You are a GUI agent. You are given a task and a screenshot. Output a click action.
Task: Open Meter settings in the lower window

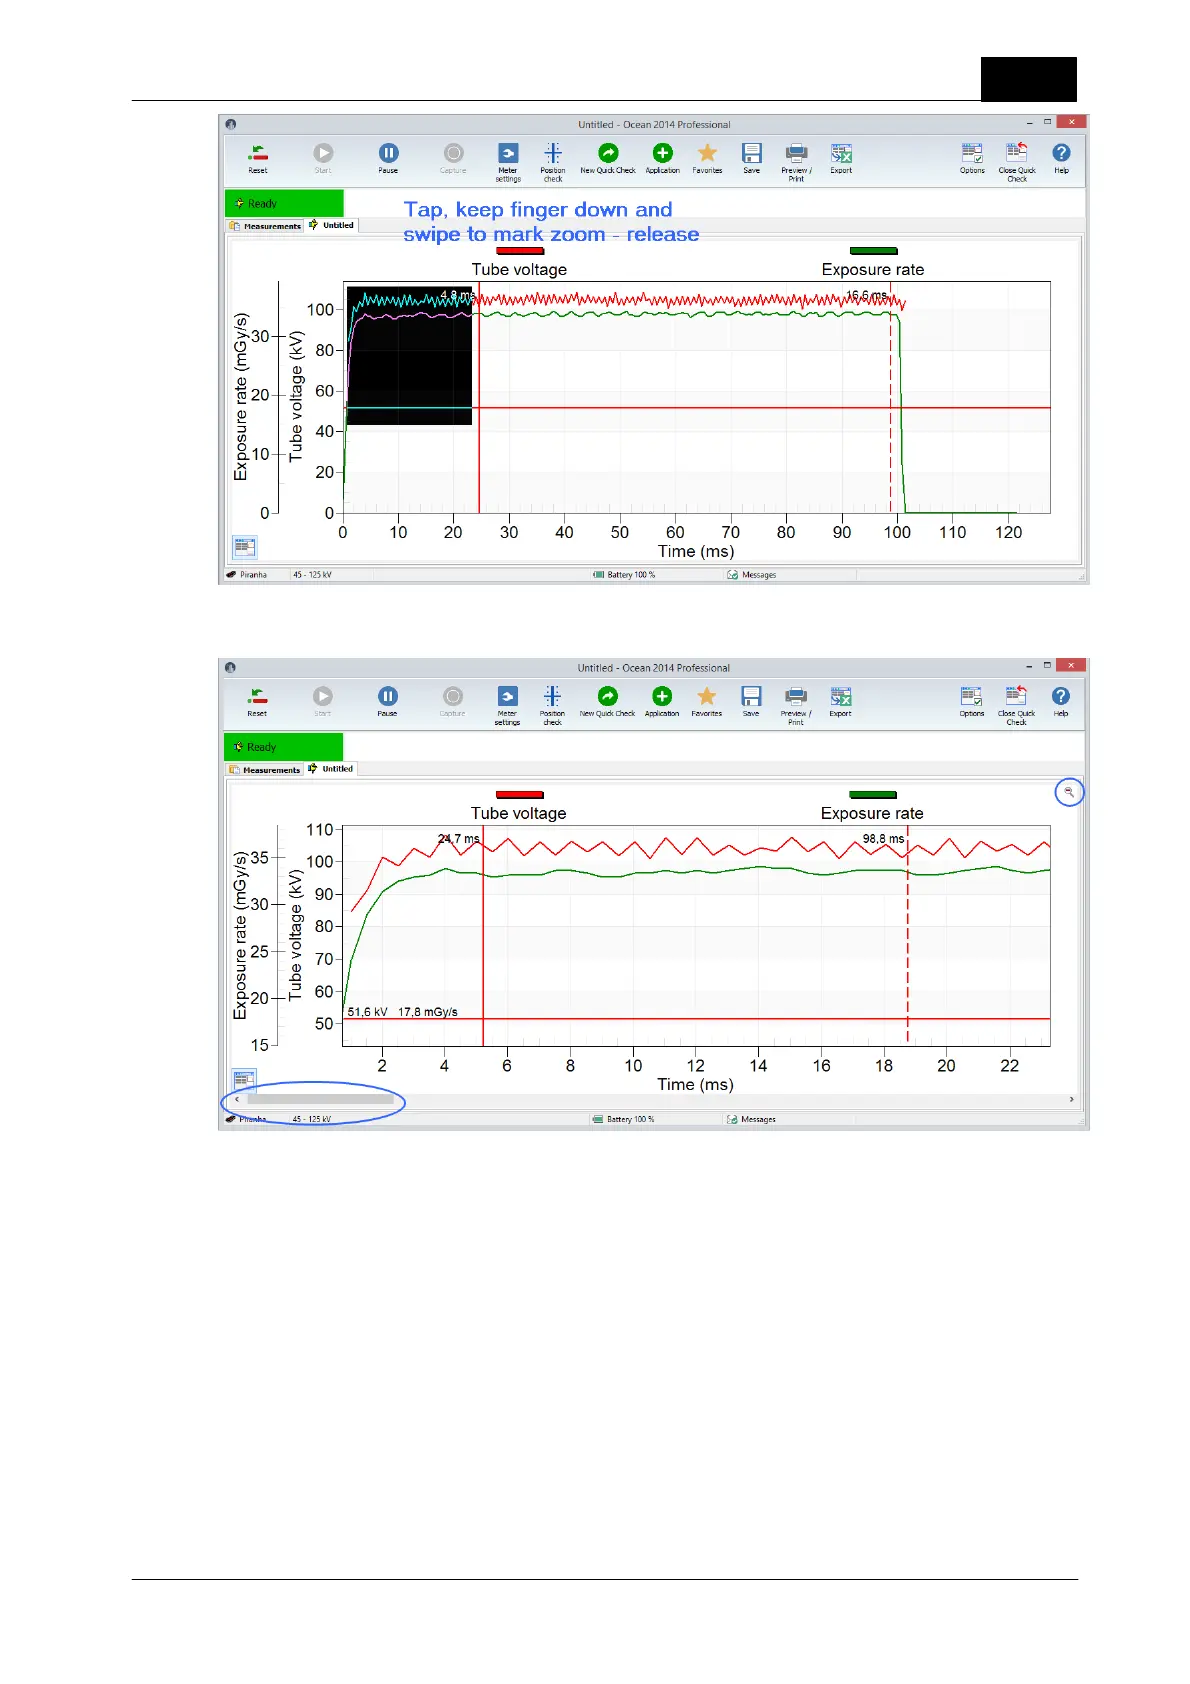507,705
